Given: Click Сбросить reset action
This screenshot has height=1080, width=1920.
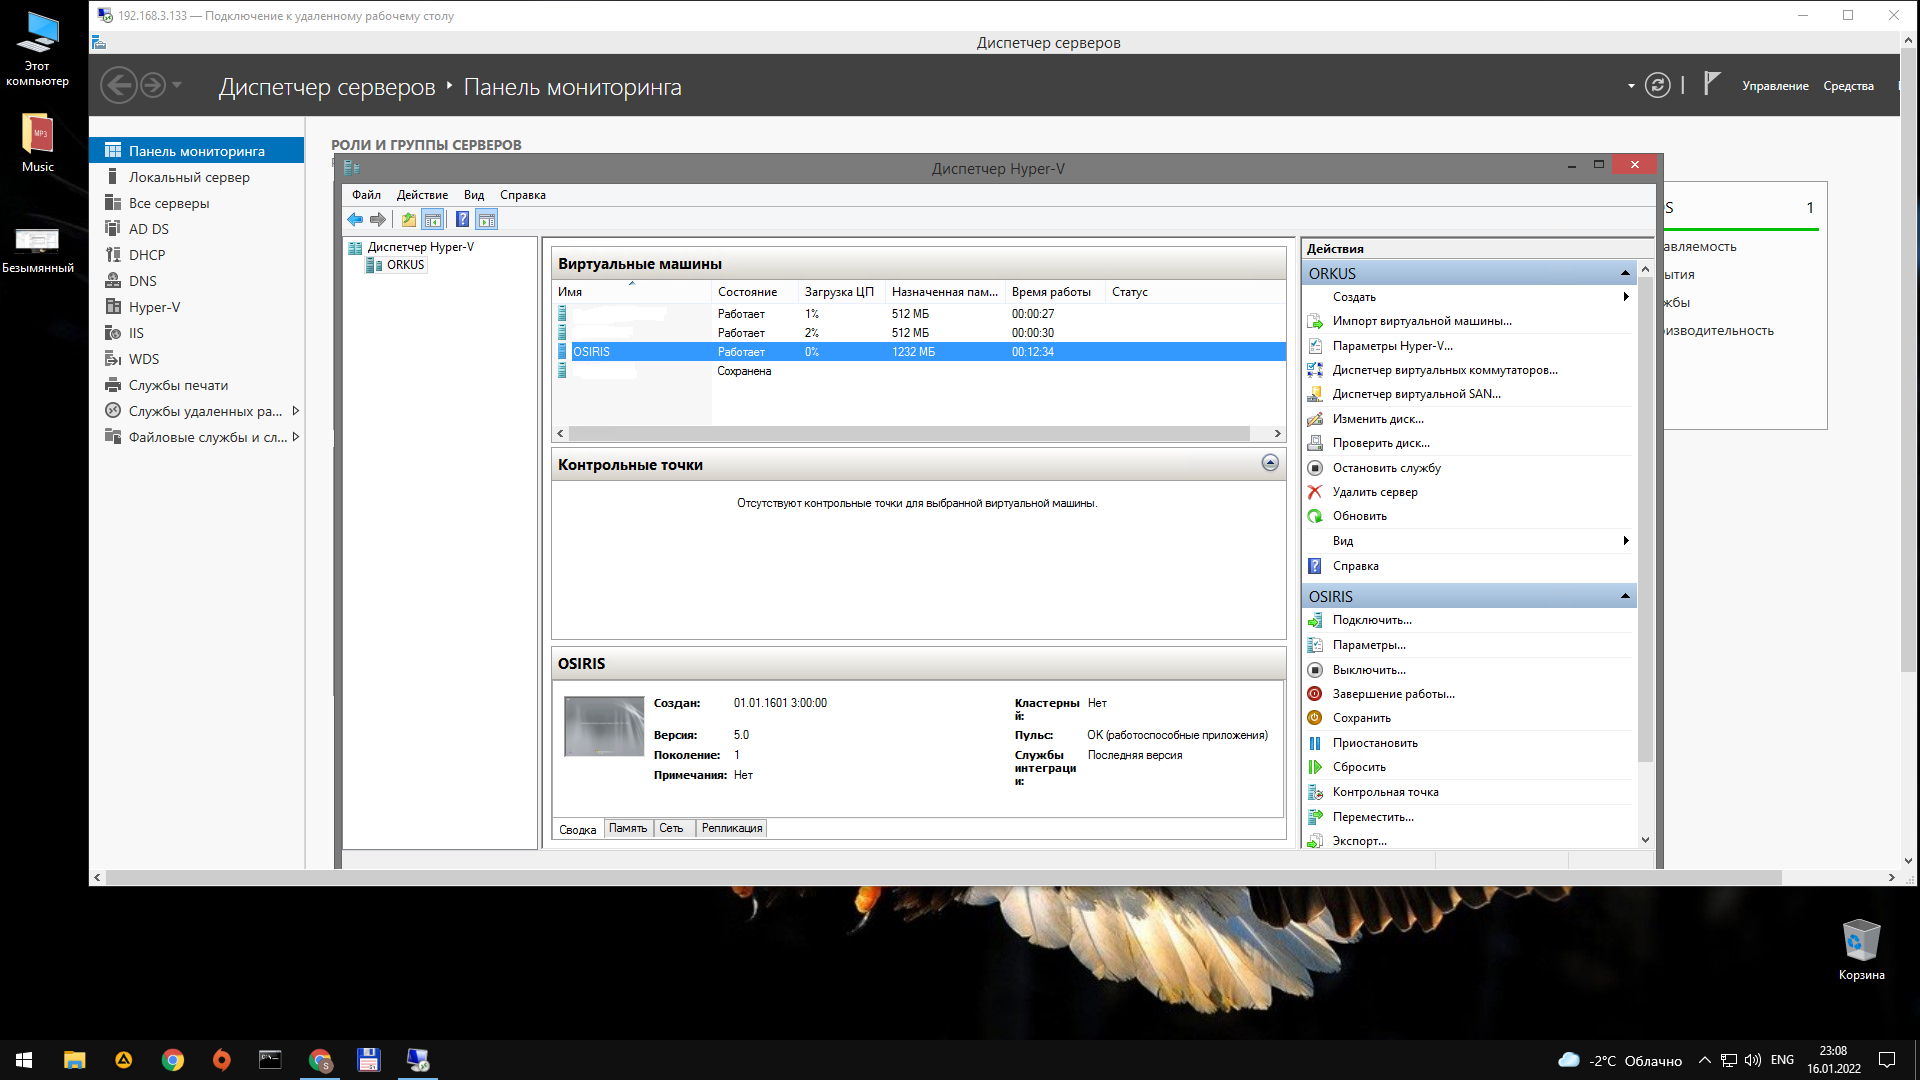Looking at the screenshot, I should 1359,767.
